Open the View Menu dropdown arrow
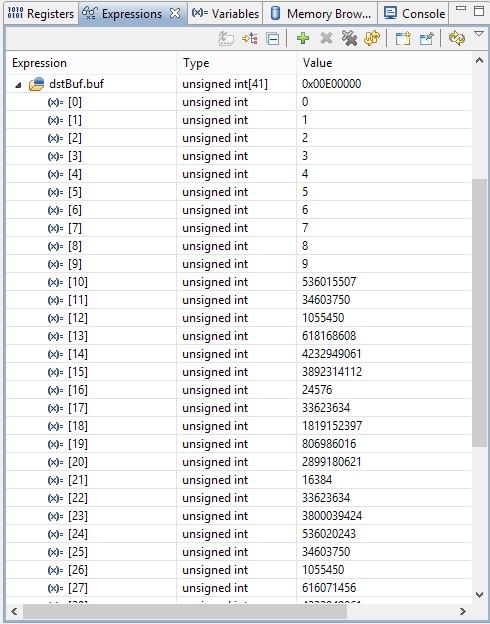Image resolution: width=490 pixels, height=624 pixels. [479, 34]
